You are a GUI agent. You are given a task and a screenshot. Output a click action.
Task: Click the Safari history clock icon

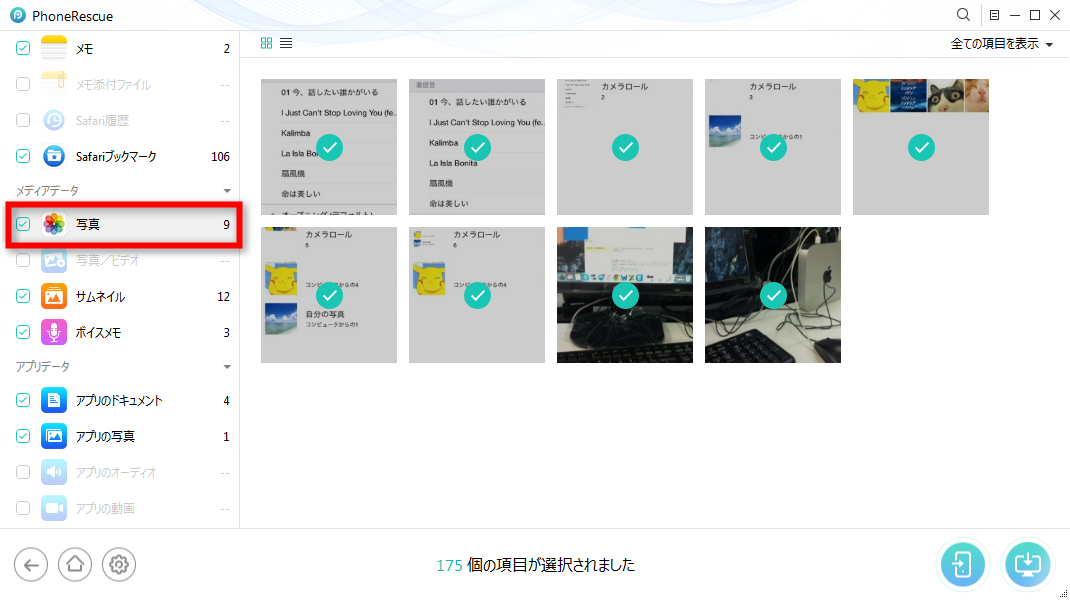pyautogui.click(x=54, y=120)
